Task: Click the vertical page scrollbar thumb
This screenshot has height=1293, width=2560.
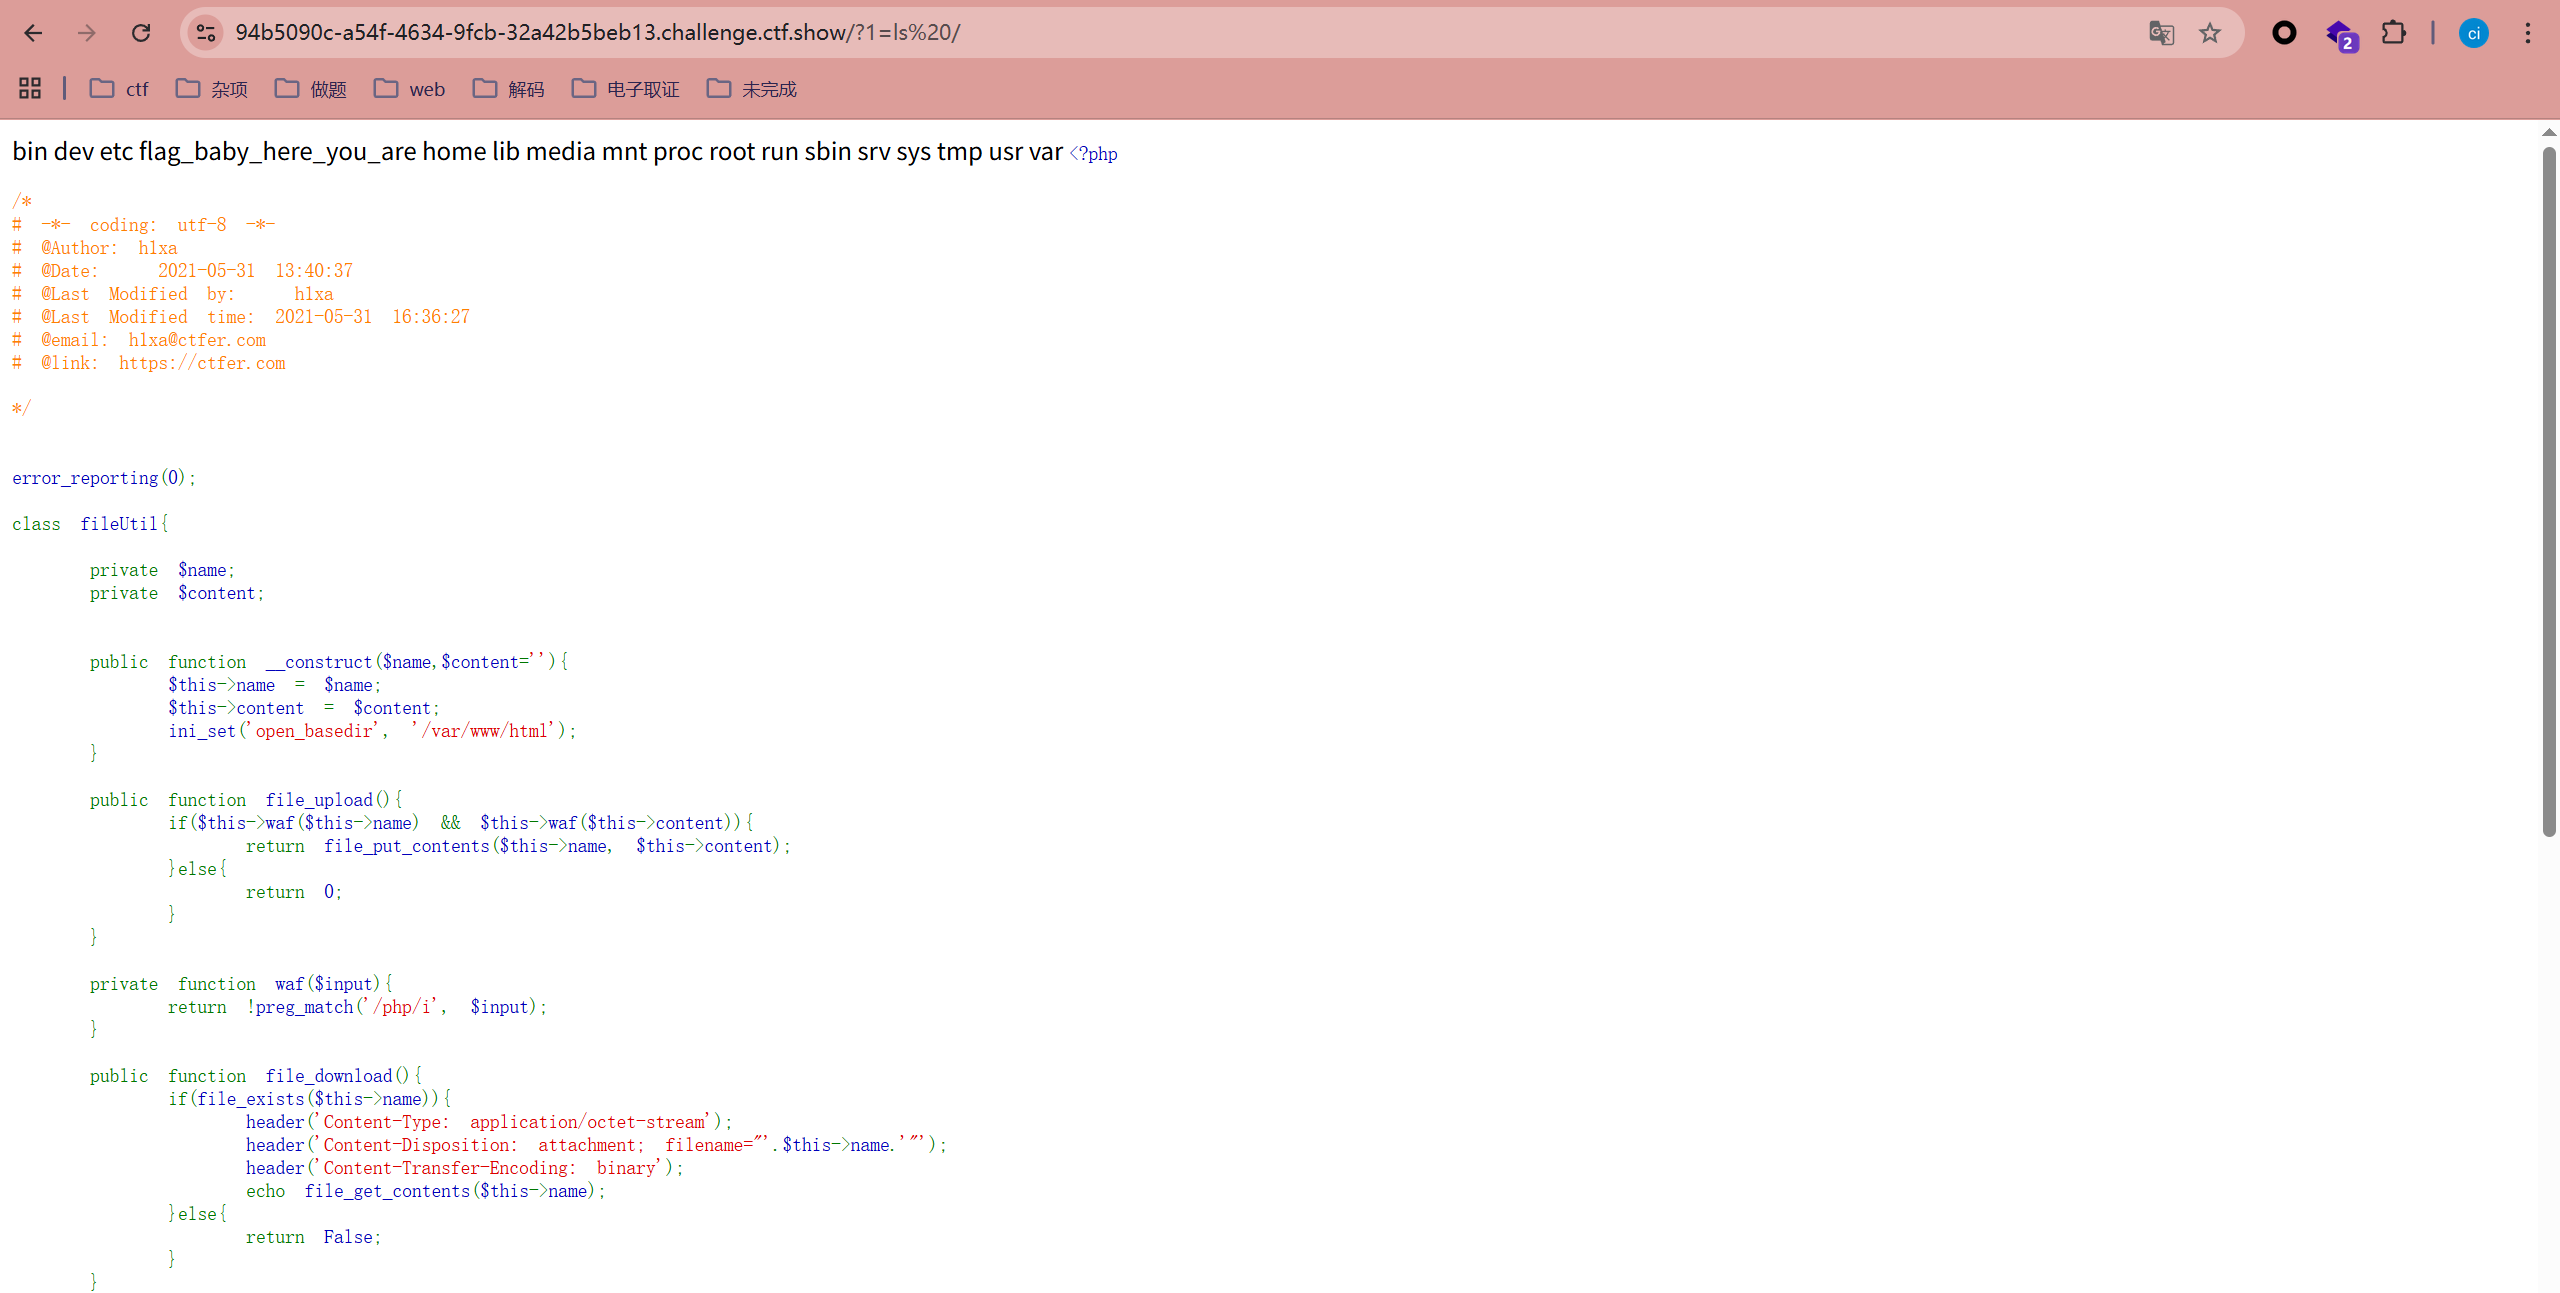Action: pyautogui.click(x=2549, y=490)
